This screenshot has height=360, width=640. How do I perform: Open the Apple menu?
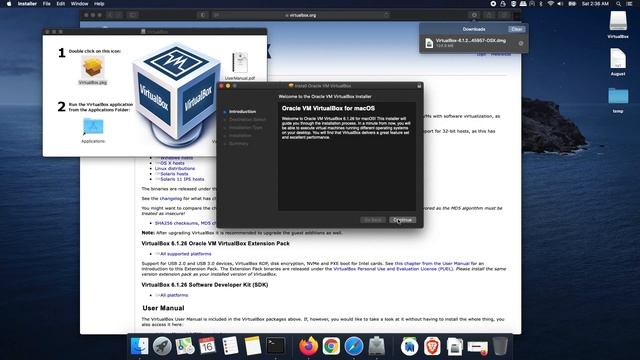point(9,4)
